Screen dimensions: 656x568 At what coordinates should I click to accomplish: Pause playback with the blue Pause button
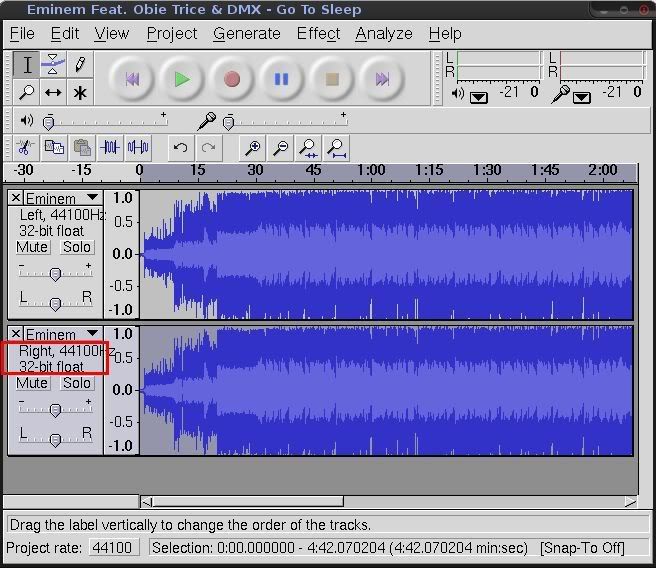[282, 79]
